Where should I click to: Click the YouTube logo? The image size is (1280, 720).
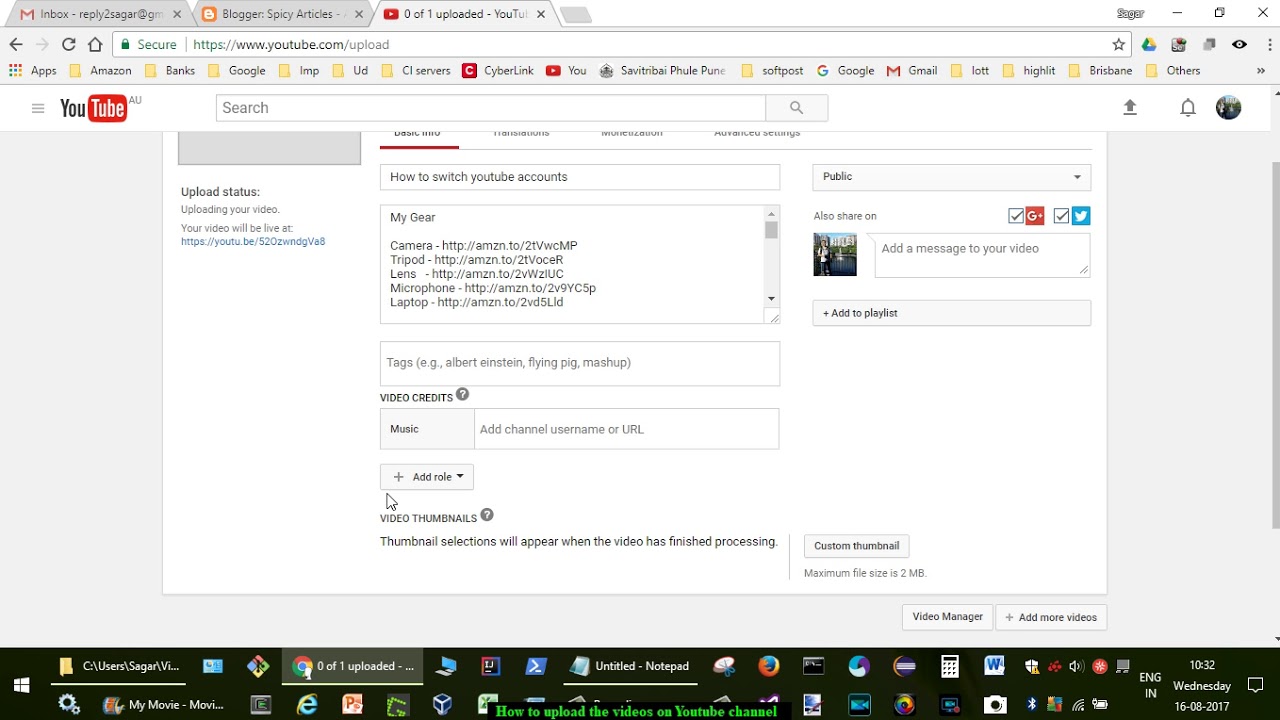tap(93, 108)
